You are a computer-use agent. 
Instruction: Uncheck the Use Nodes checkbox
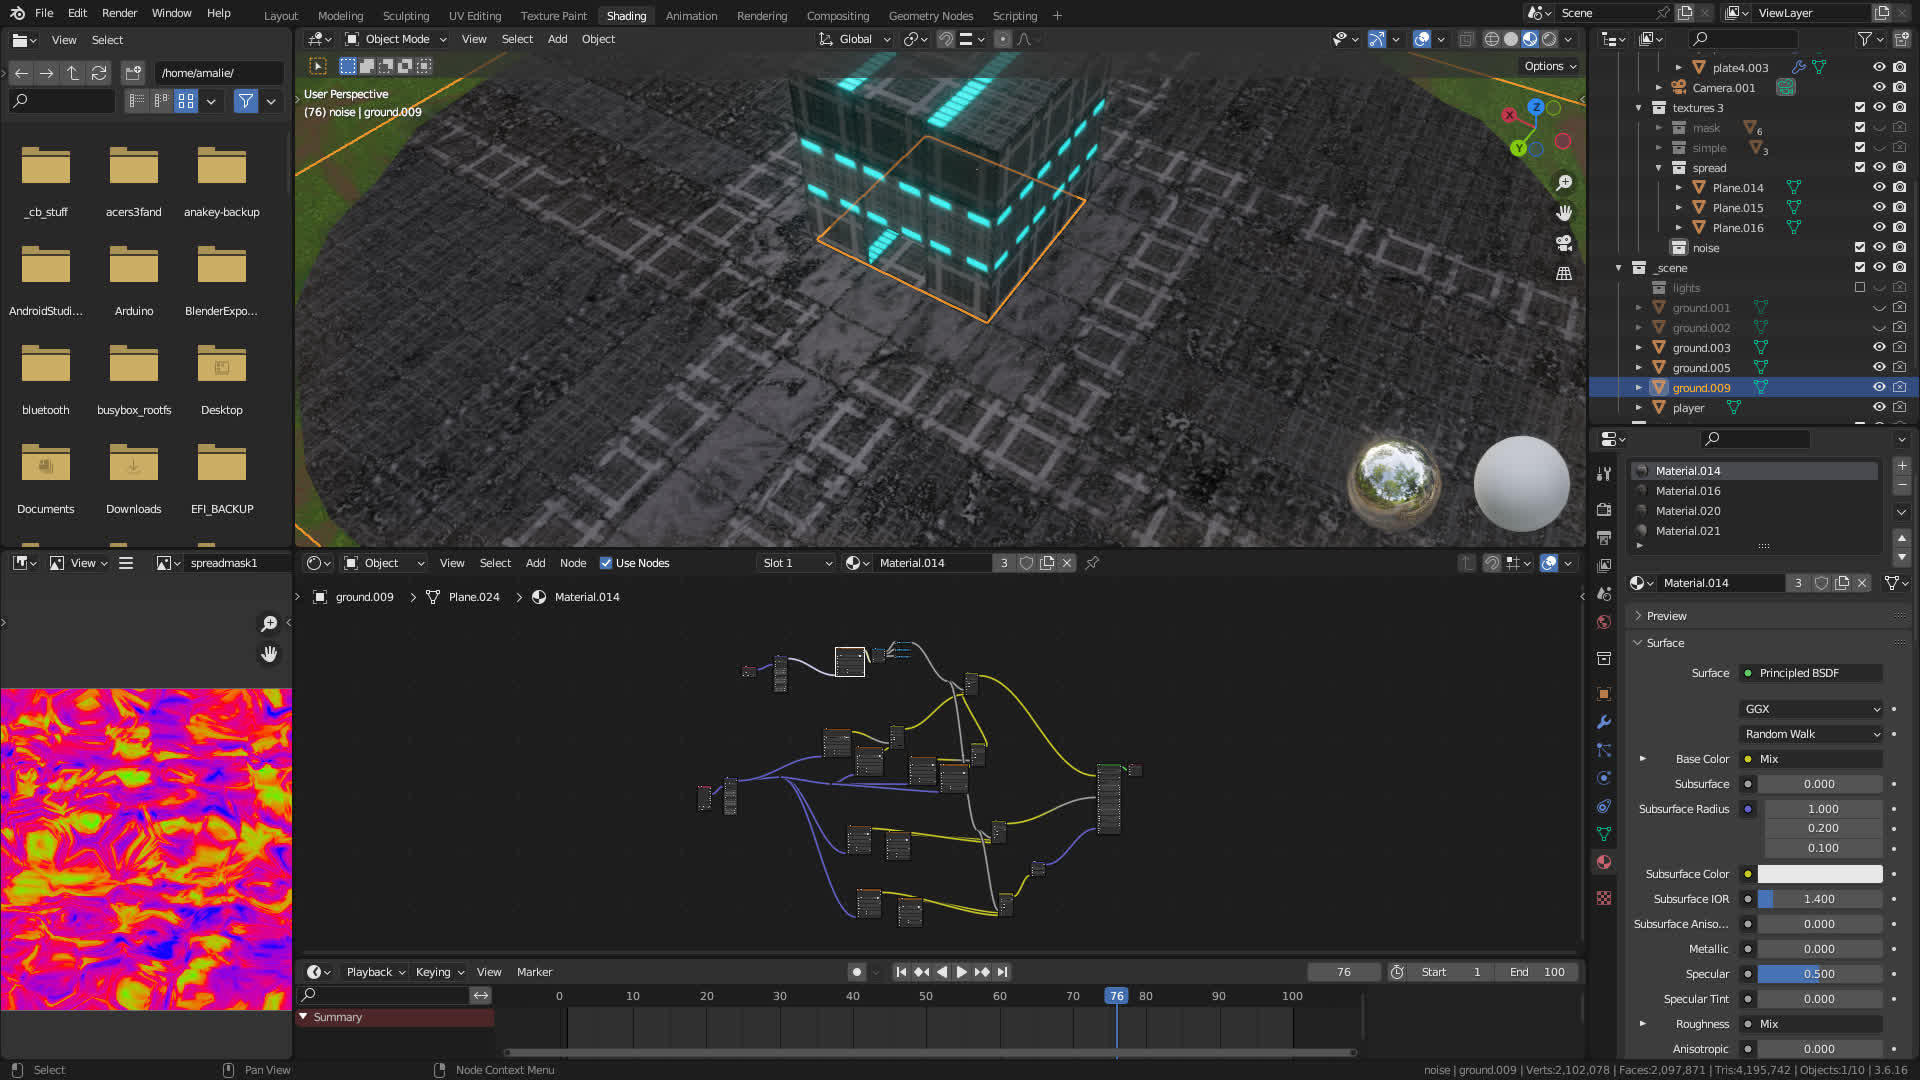606,563
